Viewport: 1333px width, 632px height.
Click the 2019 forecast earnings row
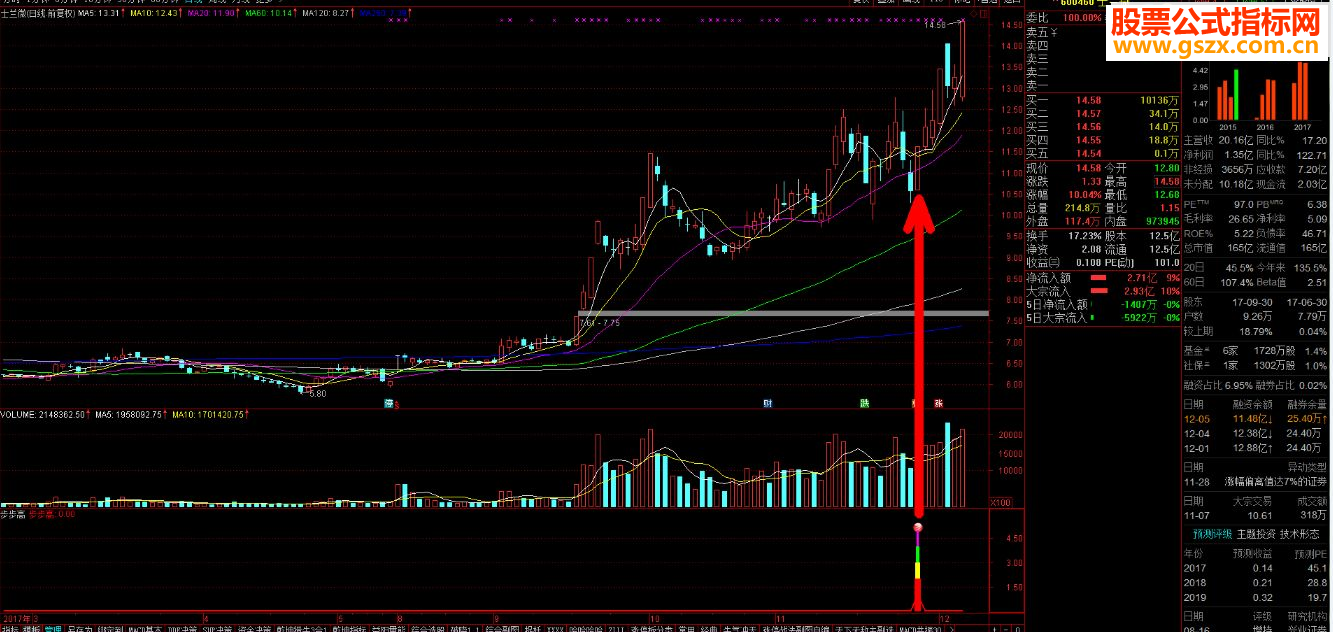tap(1257, 597)
